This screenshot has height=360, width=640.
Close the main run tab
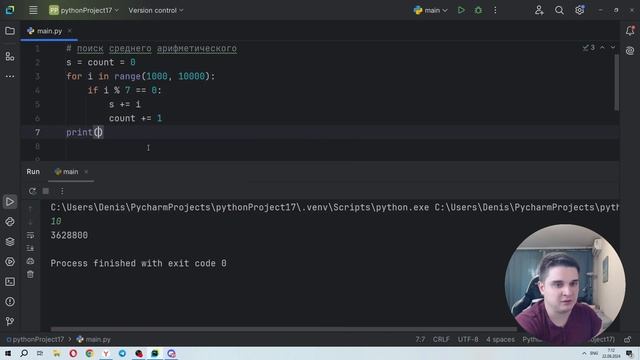[86, 172]
